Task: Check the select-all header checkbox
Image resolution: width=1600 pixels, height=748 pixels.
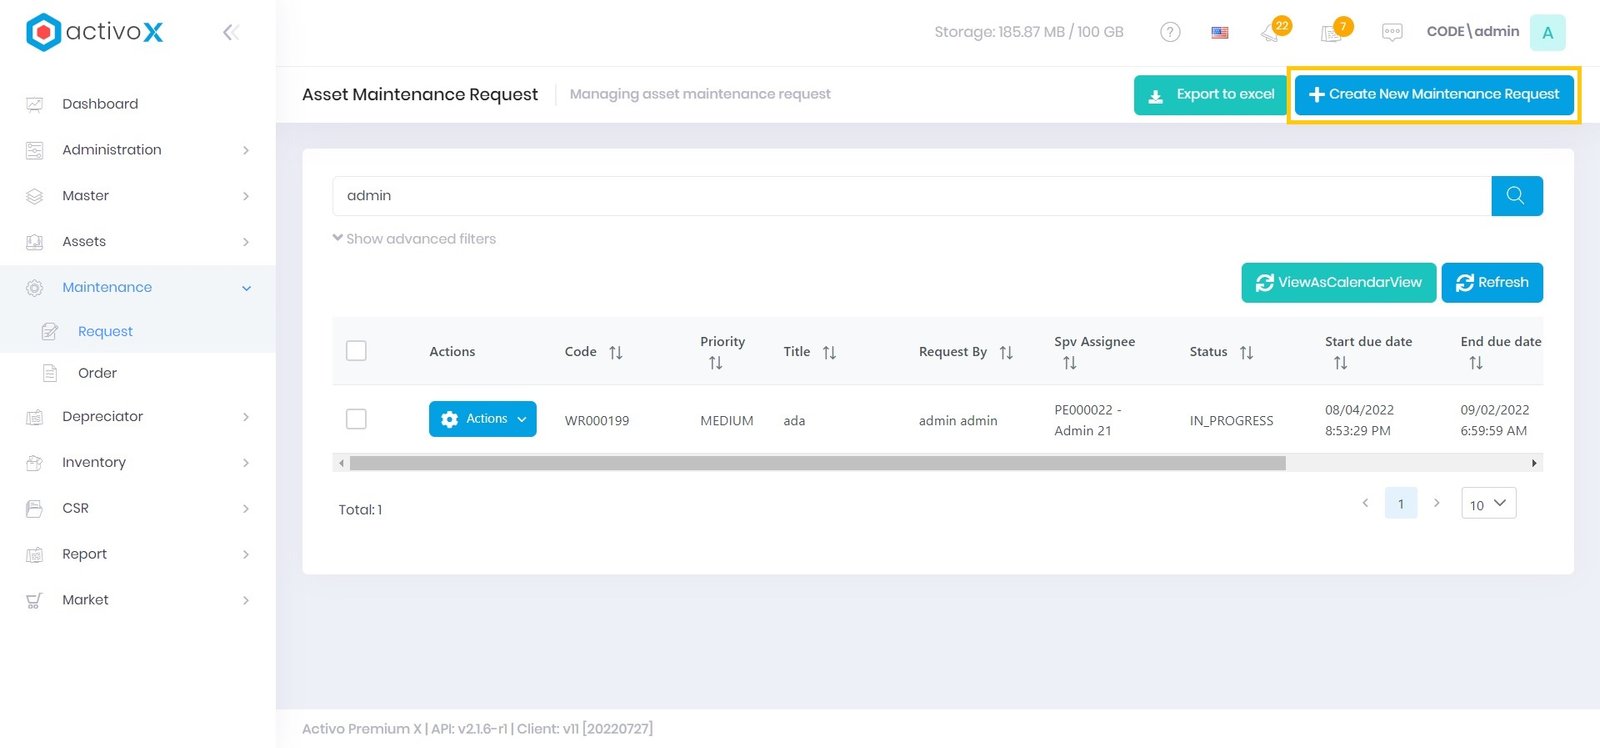Action: click(356, 351)
